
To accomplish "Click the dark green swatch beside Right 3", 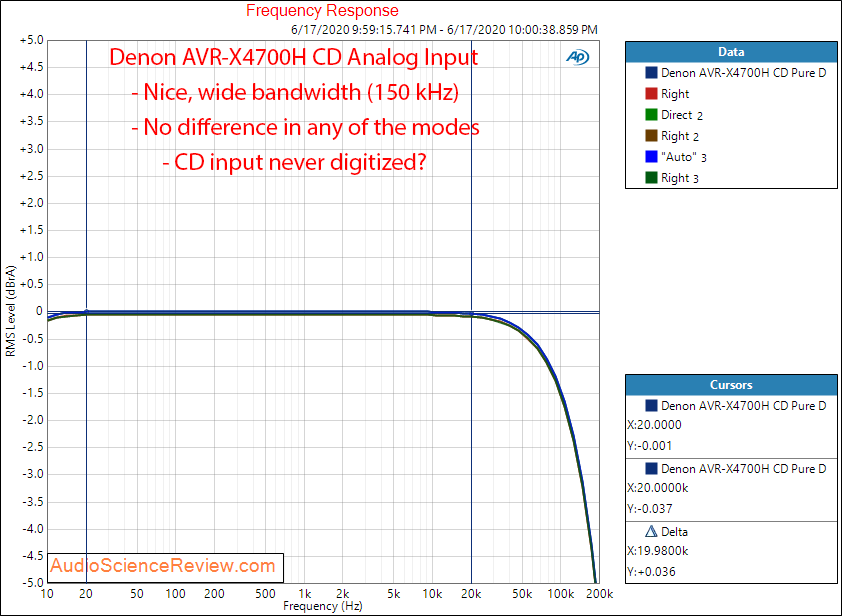I will coord(651,177).
